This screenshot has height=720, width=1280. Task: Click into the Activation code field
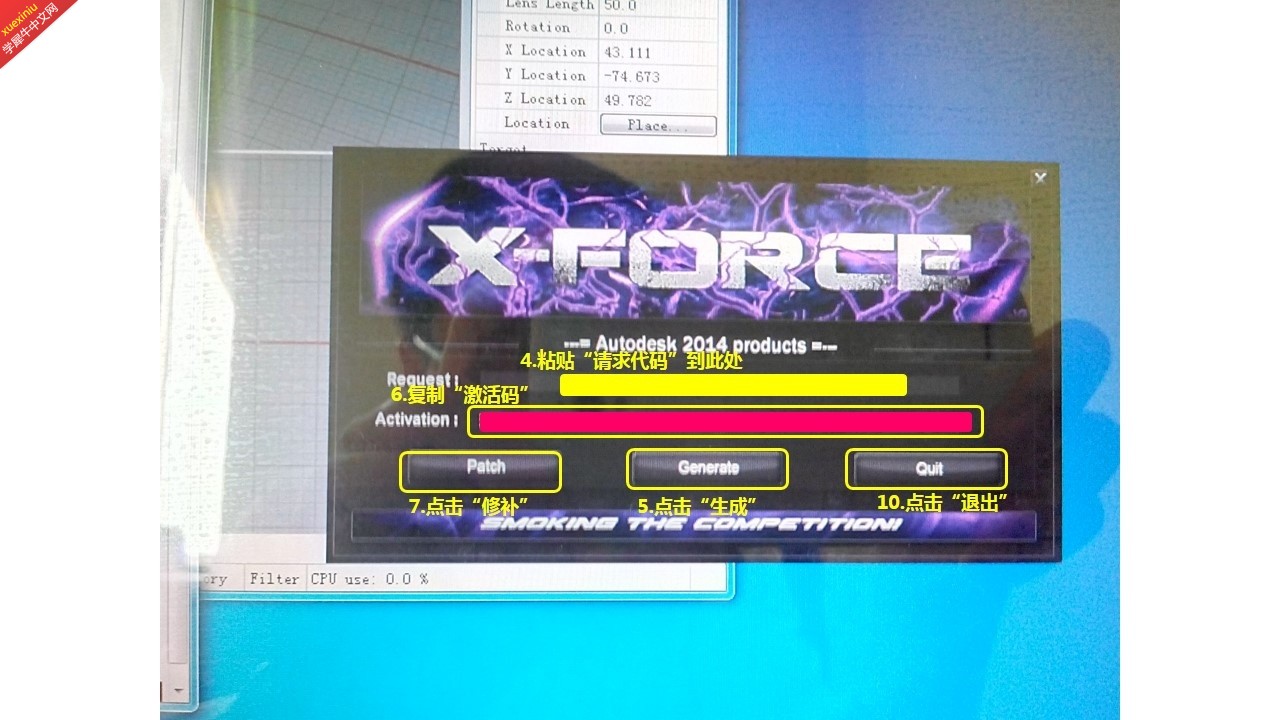(x=725, y=422)
